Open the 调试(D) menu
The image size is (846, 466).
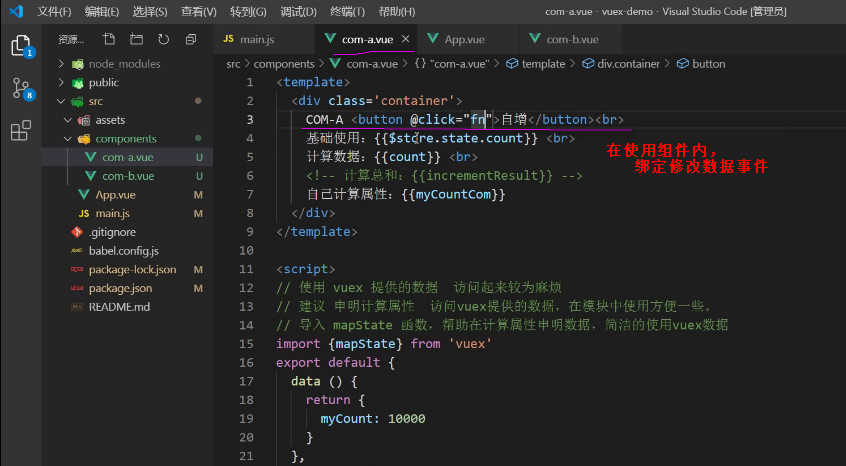pos(298,11)
